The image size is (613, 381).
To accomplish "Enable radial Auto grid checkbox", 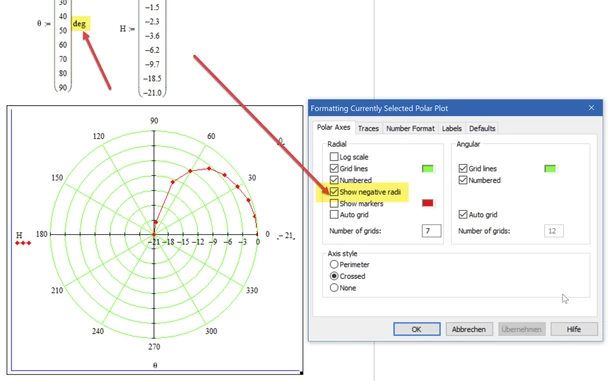I will click(334, 215).
